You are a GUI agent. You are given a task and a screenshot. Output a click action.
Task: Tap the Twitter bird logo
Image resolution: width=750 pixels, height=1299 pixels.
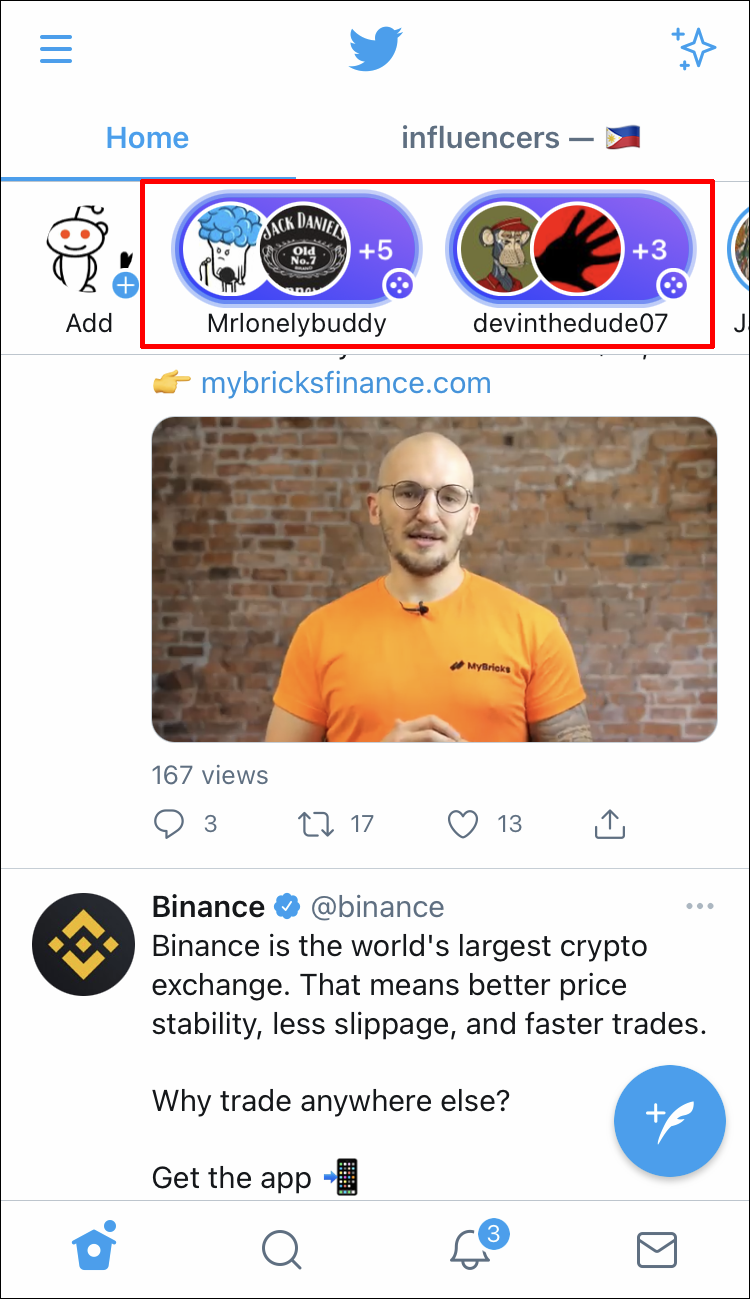click(375, 49)
